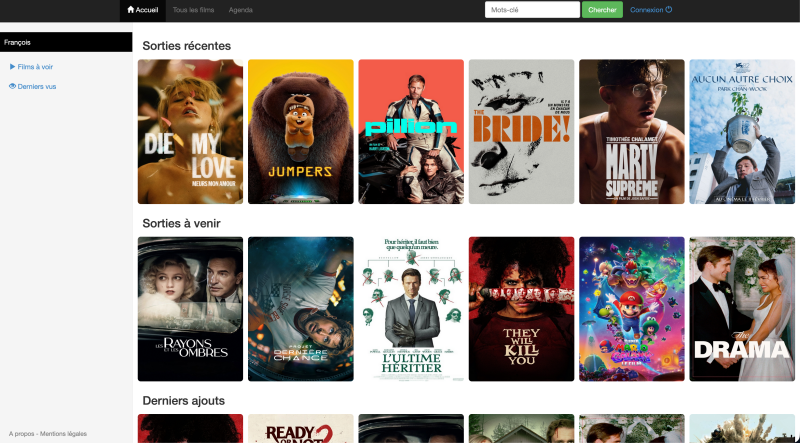Click the green Chercher button

point(602,10)
